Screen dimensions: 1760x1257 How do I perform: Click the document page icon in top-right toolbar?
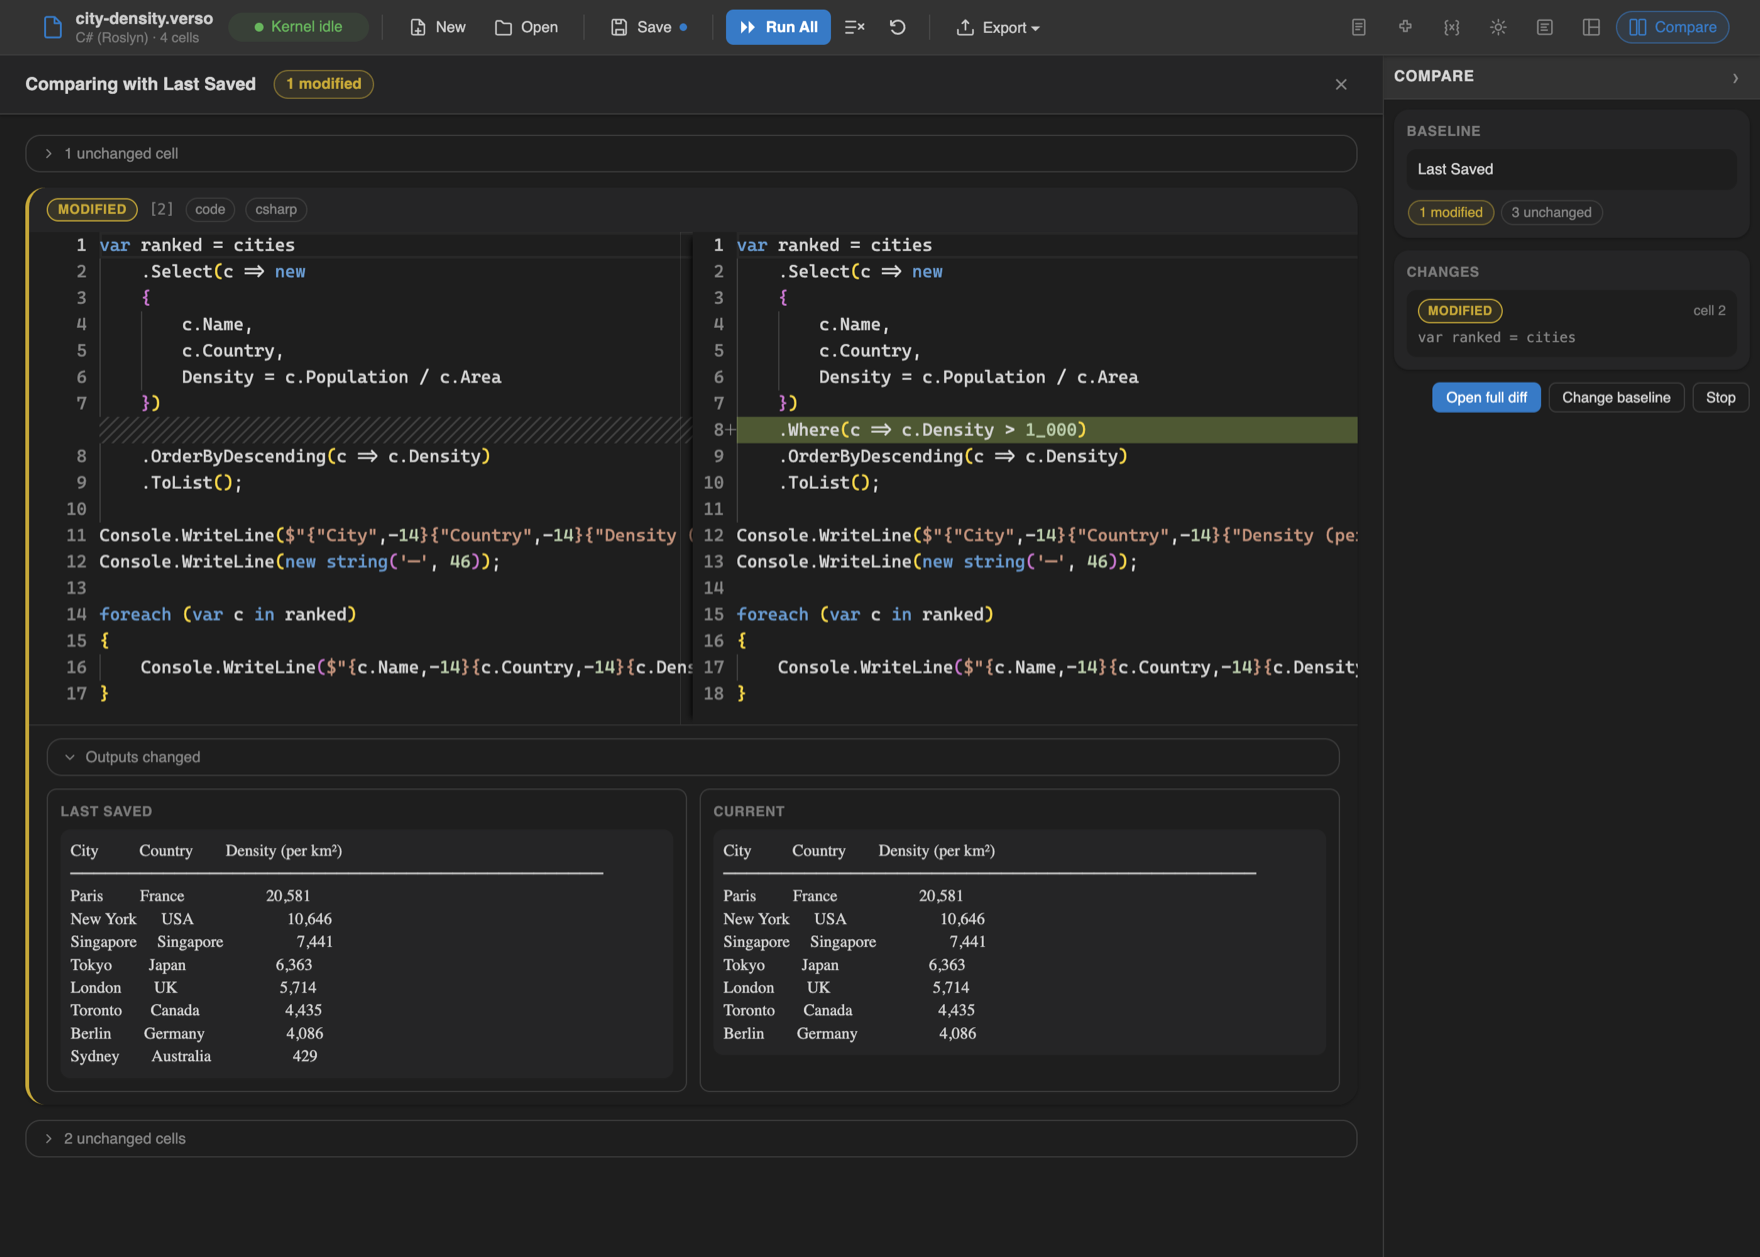pos(1358,27)
